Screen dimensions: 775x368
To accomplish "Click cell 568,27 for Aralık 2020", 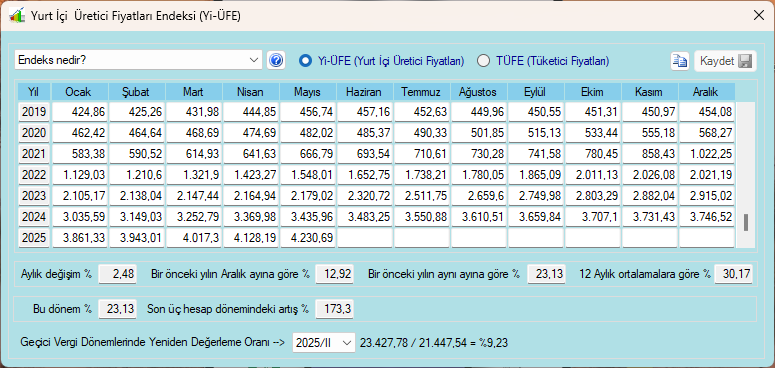I will (707, 133).
